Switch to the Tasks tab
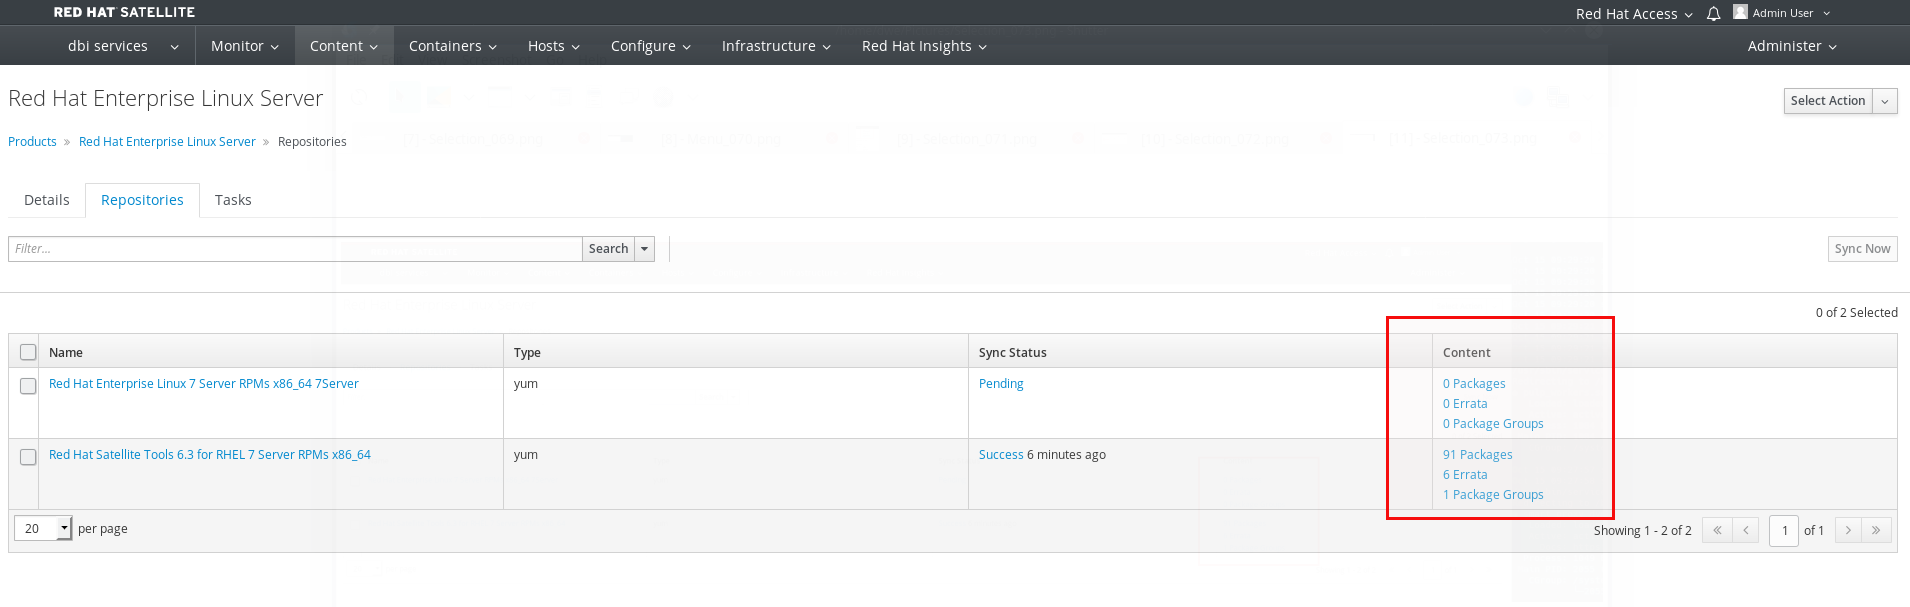Viewport: 1910px width, 607px height. coord(233,200)
